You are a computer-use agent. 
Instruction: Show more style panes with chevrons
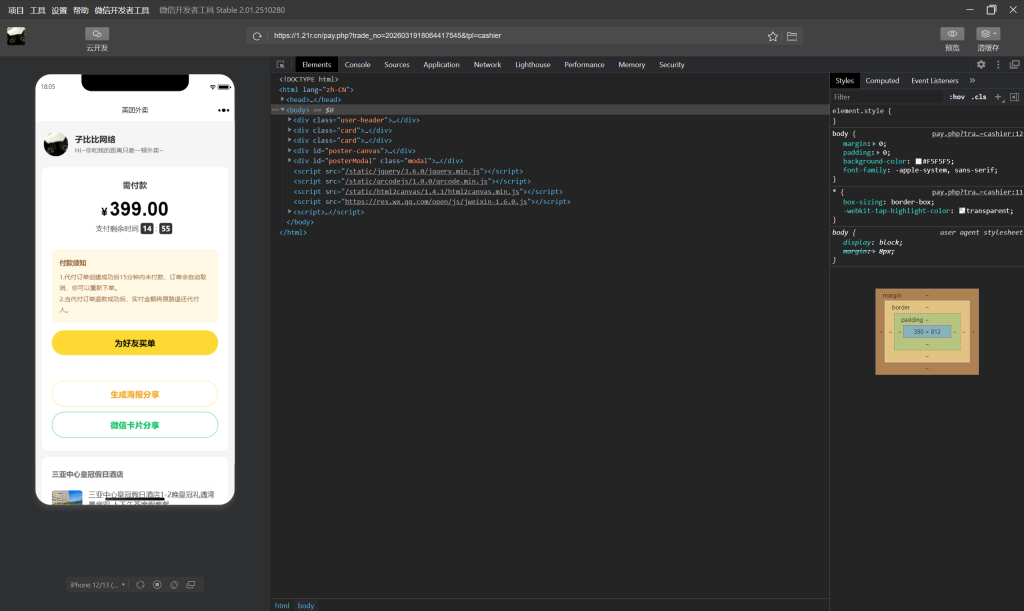pos(972,81)
